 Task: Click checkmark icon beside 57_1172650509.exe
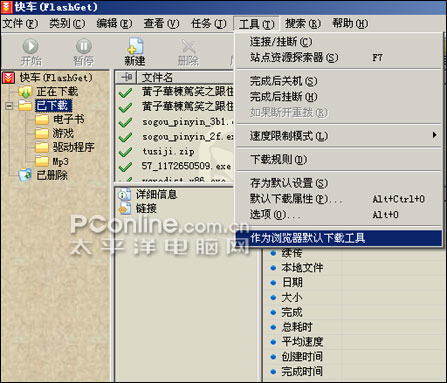125,166
